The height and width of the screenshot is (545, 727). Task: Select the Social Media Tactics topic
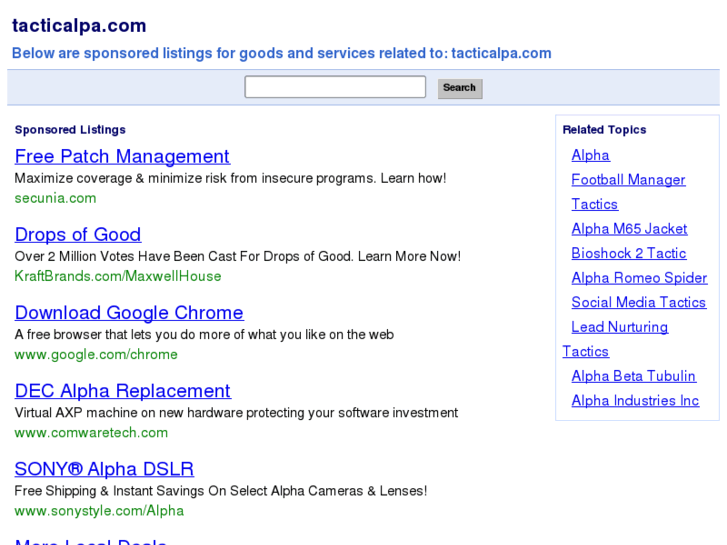pyautogui.click(x=638, y=302)
